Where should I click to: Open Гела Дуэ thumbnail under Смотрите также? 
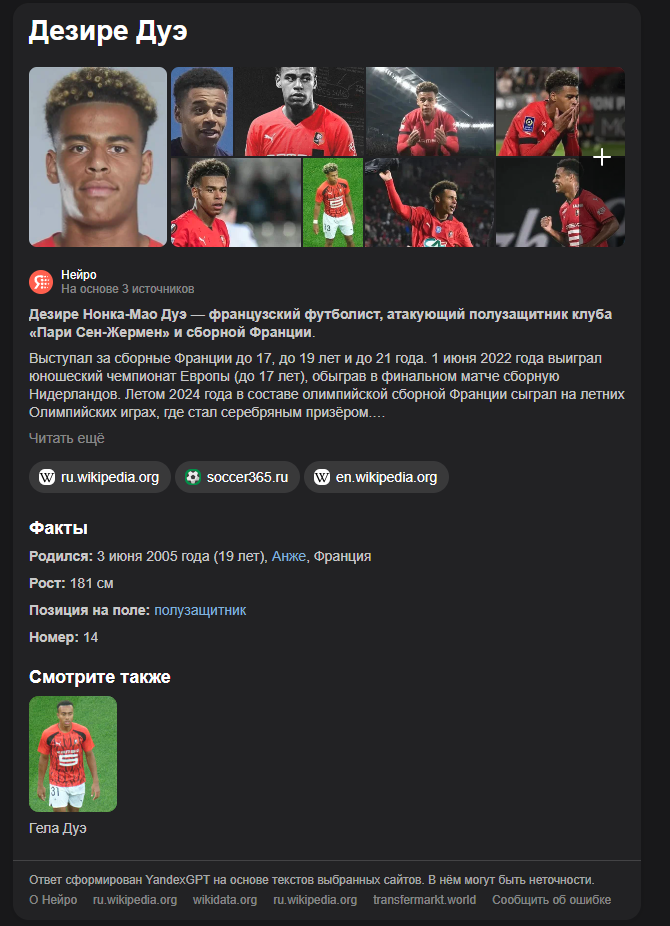pos(73,754)
